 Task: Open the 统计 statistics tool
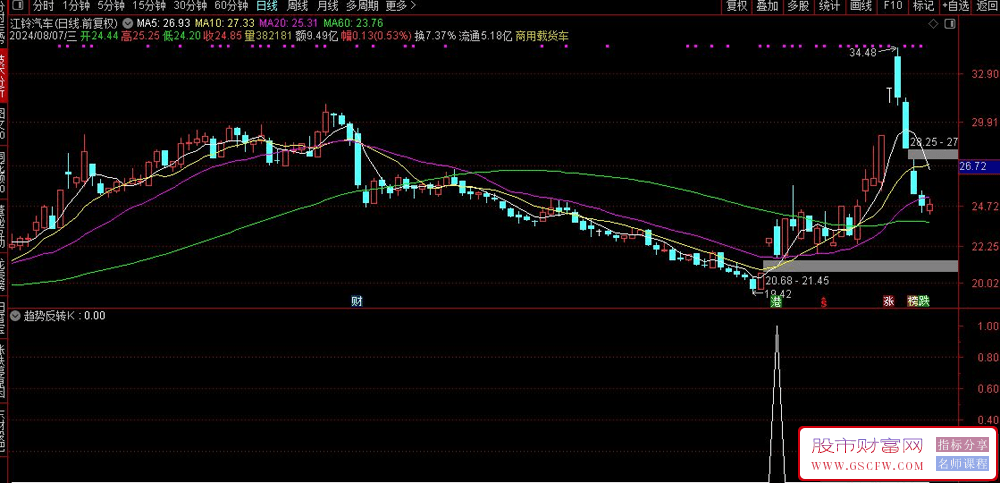coord(829,6)
